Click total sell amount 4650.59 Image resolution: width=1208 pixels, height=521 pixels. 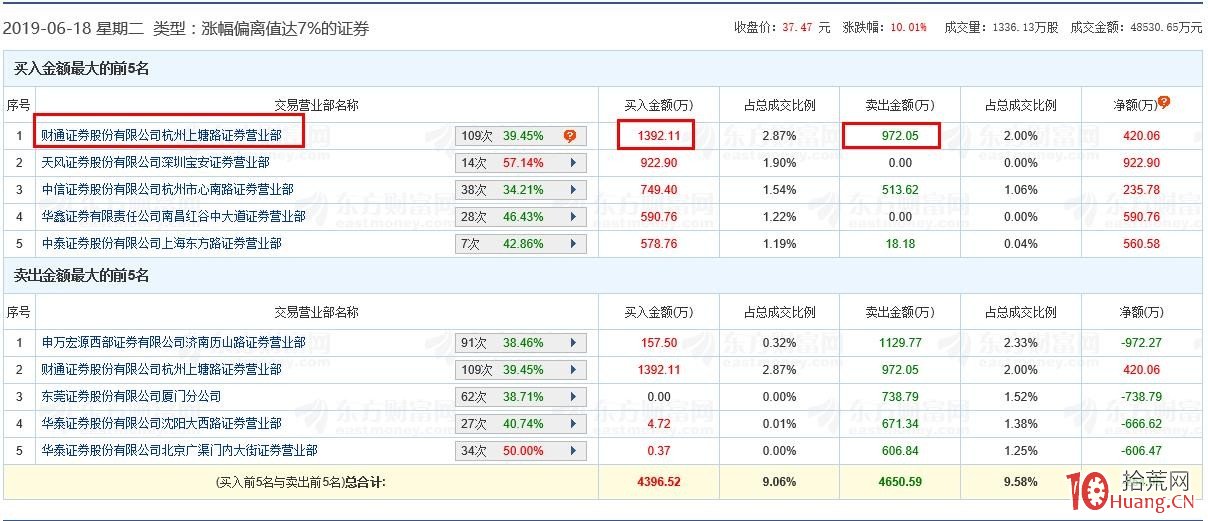[899, 482]
